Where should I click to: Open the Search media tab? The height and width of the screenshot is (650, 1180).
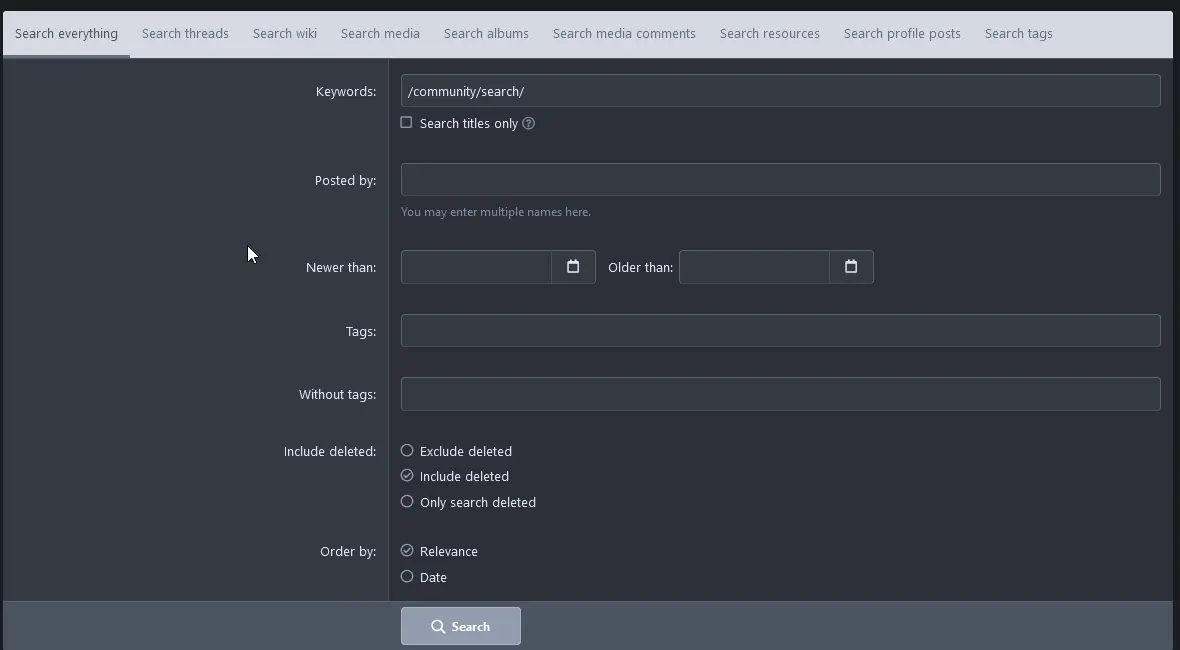pyautogui.click(x=380, y=34)
